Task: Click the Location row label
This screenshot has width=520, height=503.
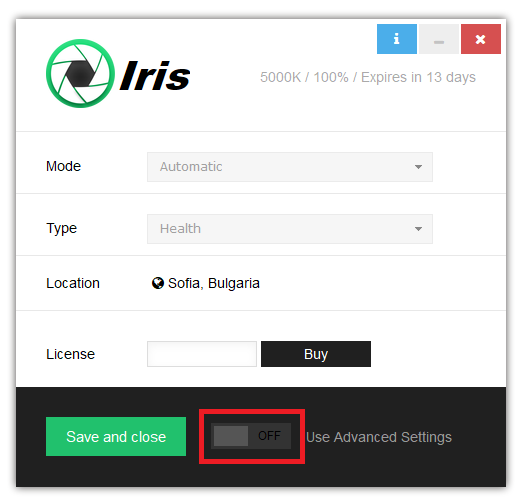Action: point(73,283)
